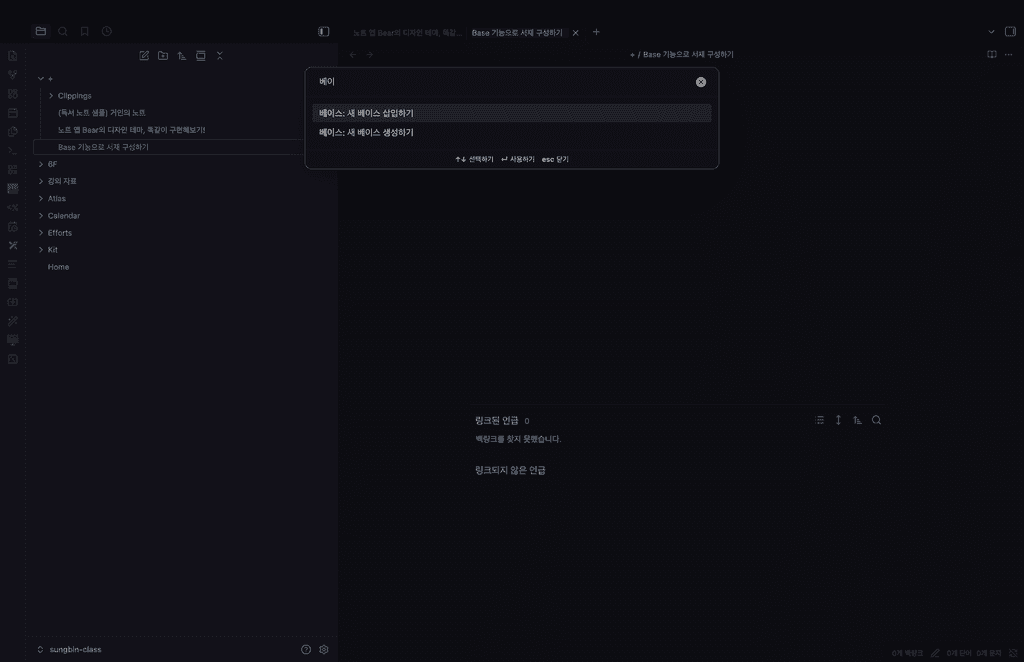Expand the 링크되지 않은 언급 section
Image resolution: width=1024 pixels, height=662 pixels.
(510, 470)
